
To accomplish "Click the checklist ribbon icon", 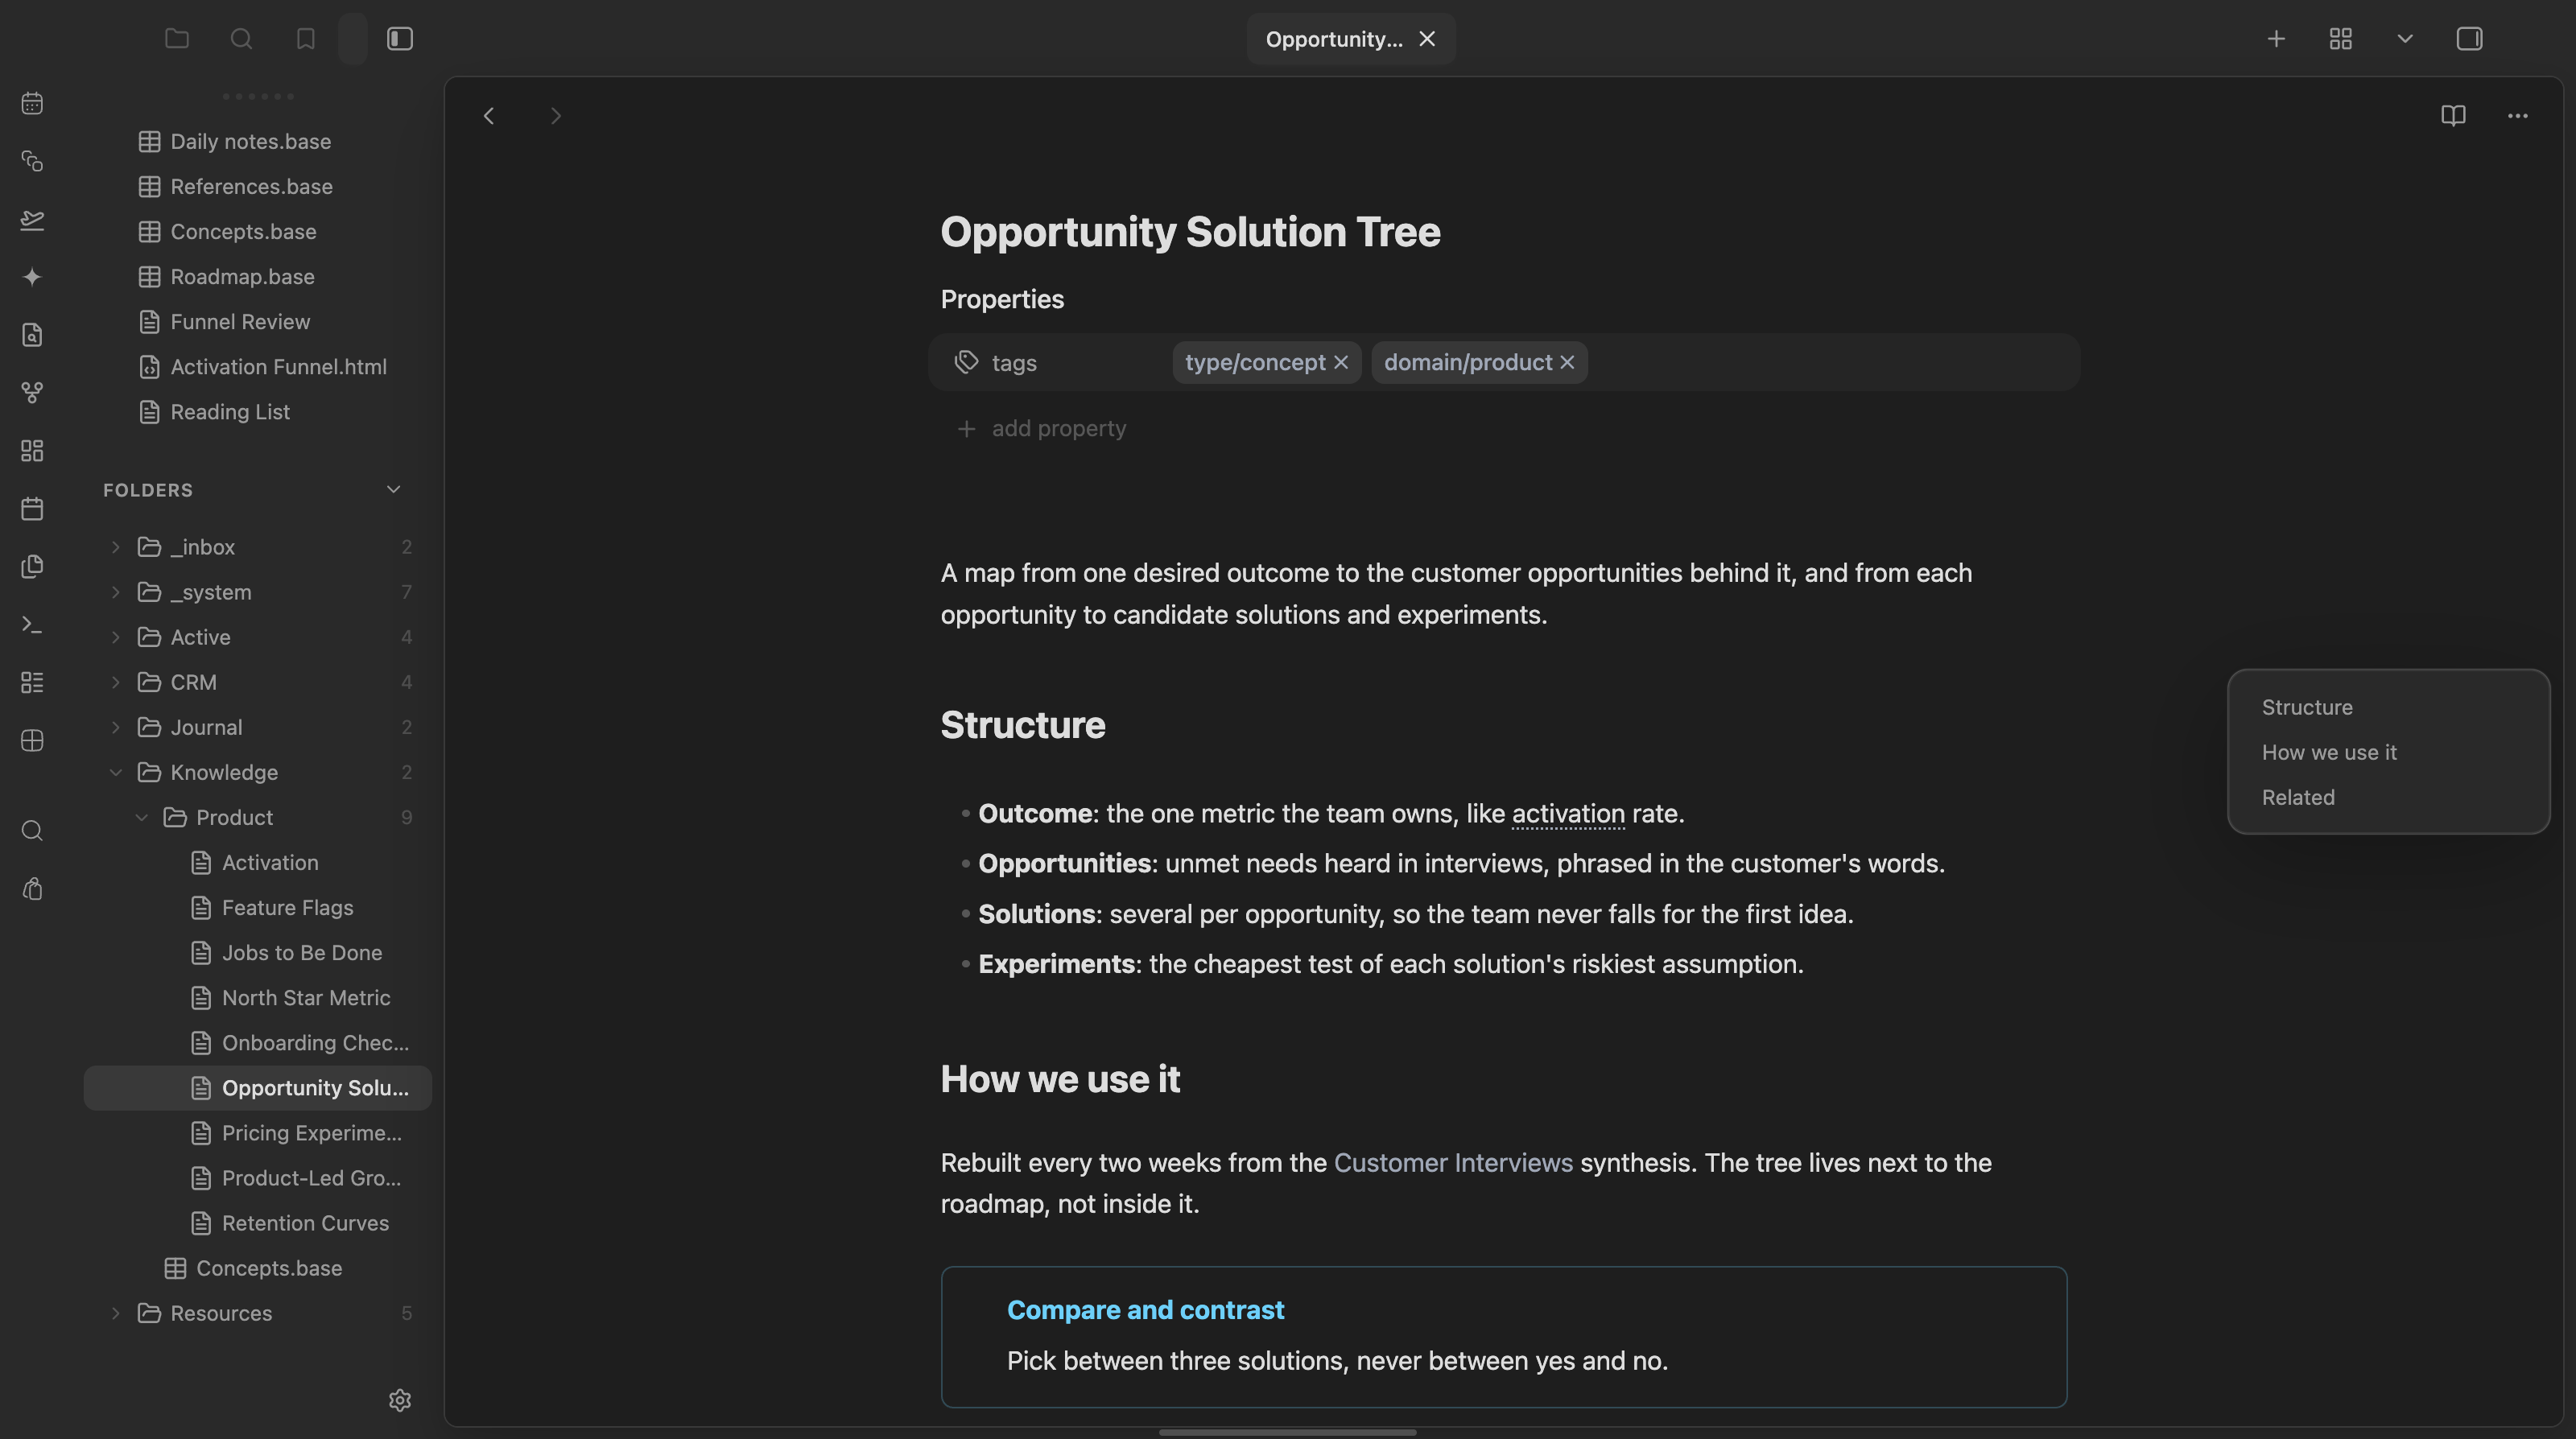I will point(32,683).
